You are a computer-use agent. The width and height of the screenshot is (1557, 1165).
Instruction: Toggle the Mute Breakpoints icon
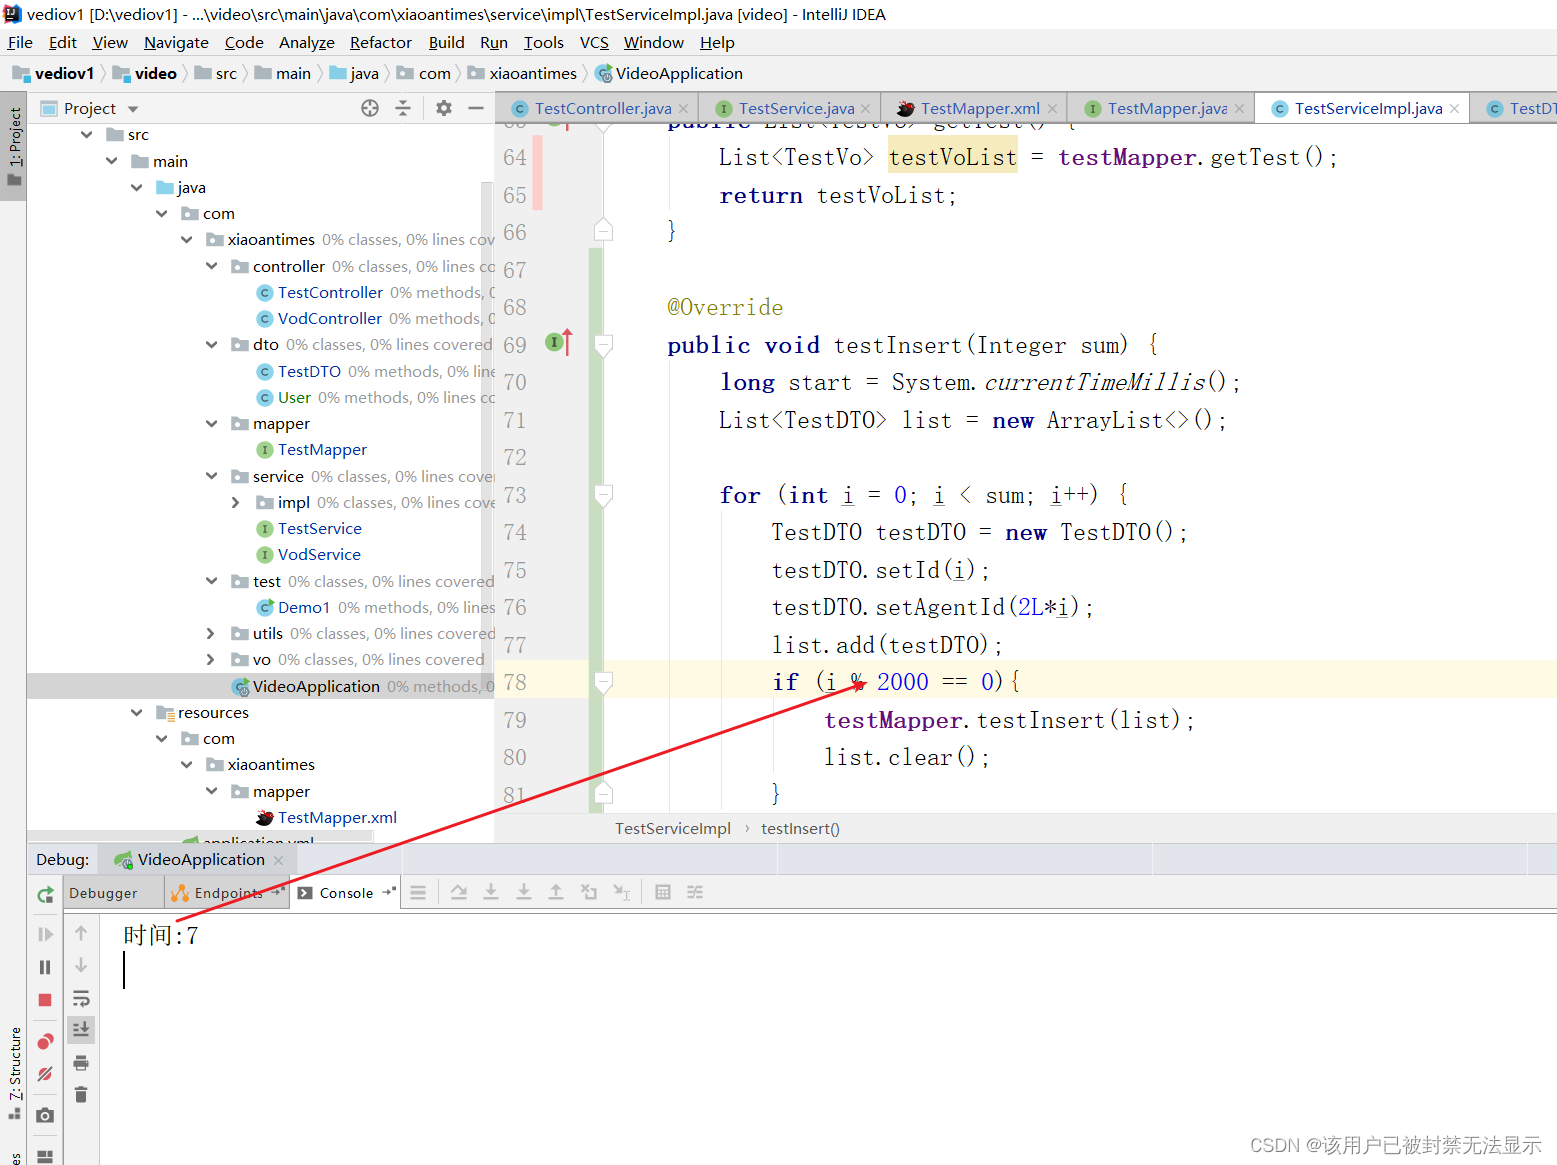[x=45, y=1074]
